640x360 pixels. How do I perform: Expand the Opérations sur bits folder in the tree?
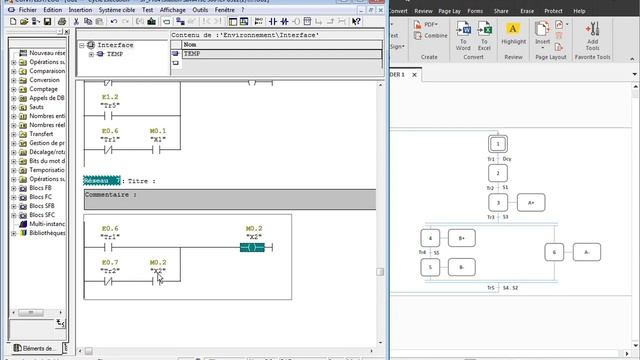[x=14, y=62]
